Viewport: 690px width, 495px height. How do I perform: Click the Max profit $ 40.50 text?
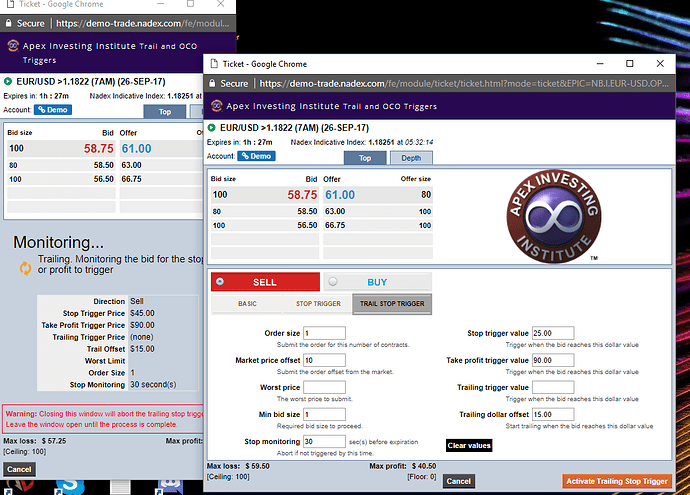point(402,466)
